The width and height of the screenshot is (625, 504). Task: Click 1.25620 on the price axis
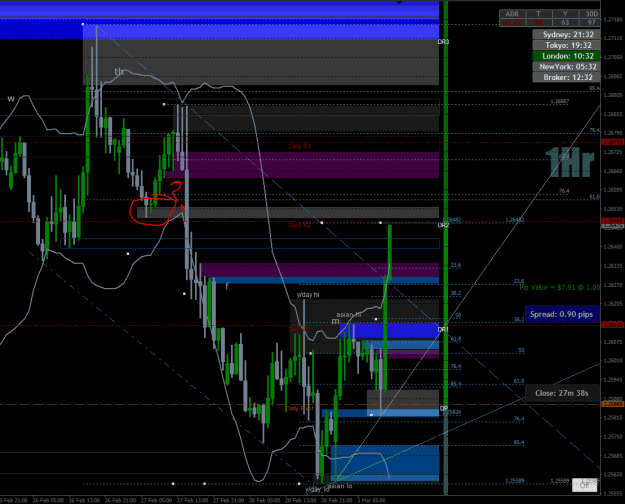pos(613,474)
